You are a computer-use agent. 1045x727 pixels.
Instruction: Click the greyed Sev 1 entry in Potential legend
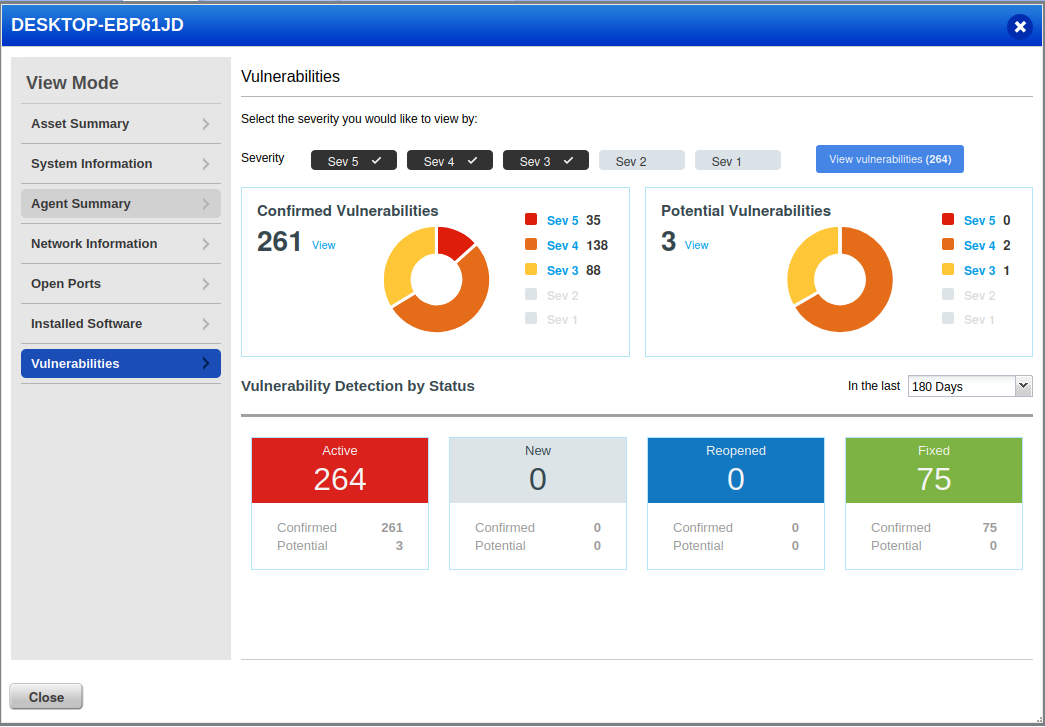[x=968, y=320]
